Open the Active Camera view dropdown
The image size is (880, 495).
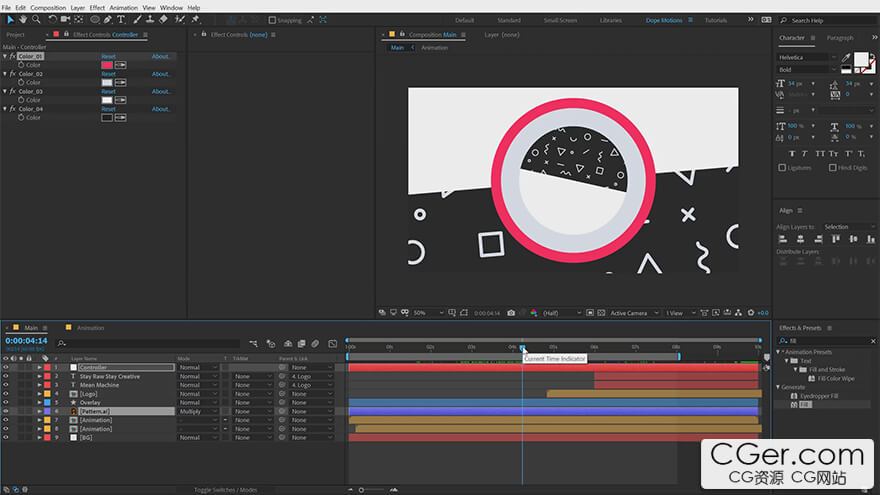(x=632, y=313)
